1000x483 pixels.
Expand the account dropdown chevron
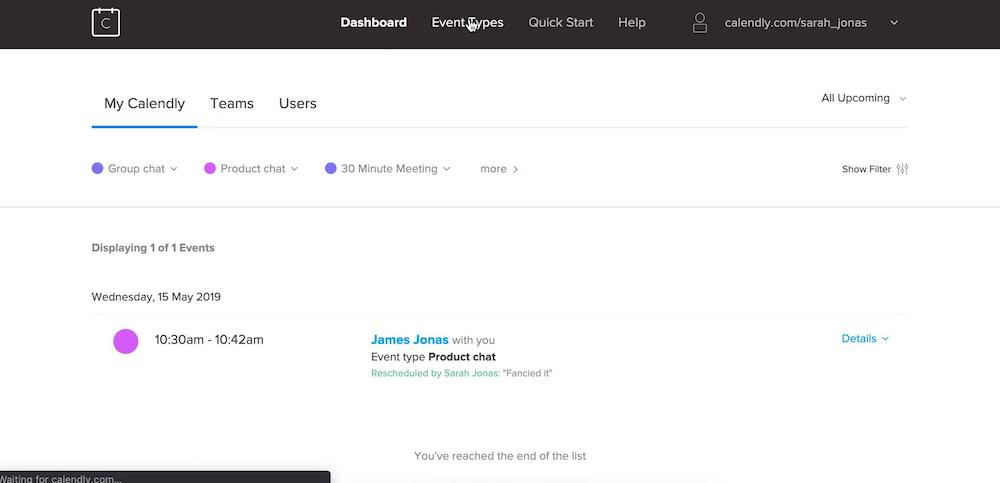[894, 23]
